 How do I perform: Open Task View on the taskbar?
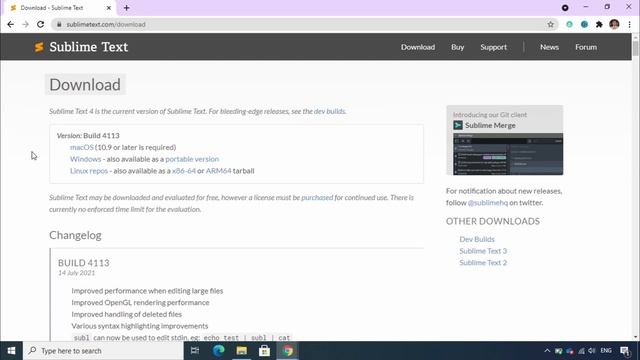click(x=195, y=351)
